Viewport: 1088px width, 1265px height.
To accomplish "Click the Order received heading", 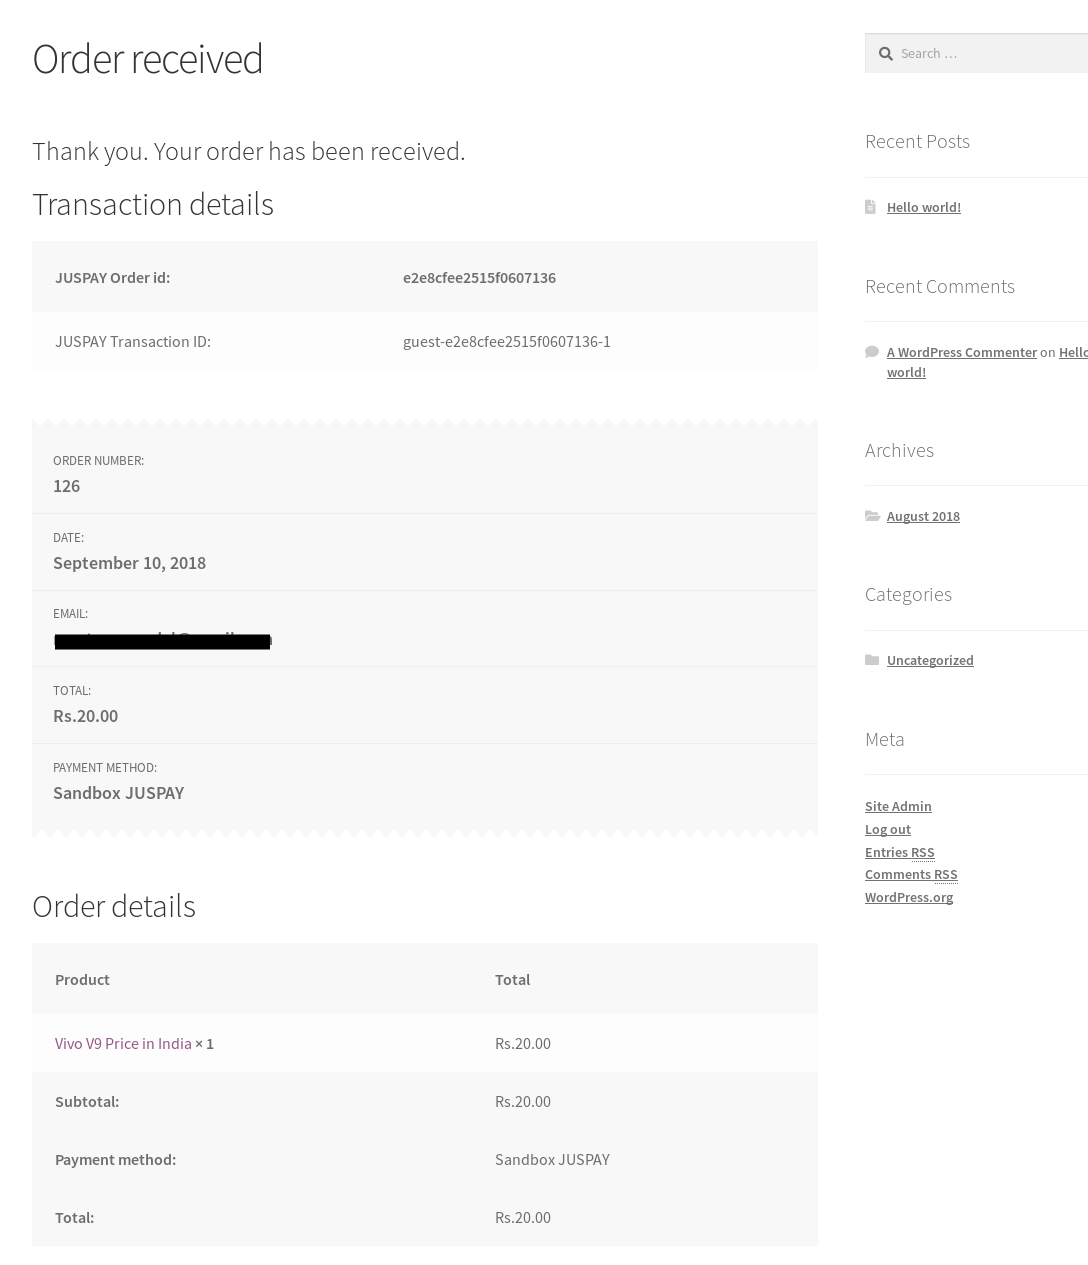I will 147,59.
